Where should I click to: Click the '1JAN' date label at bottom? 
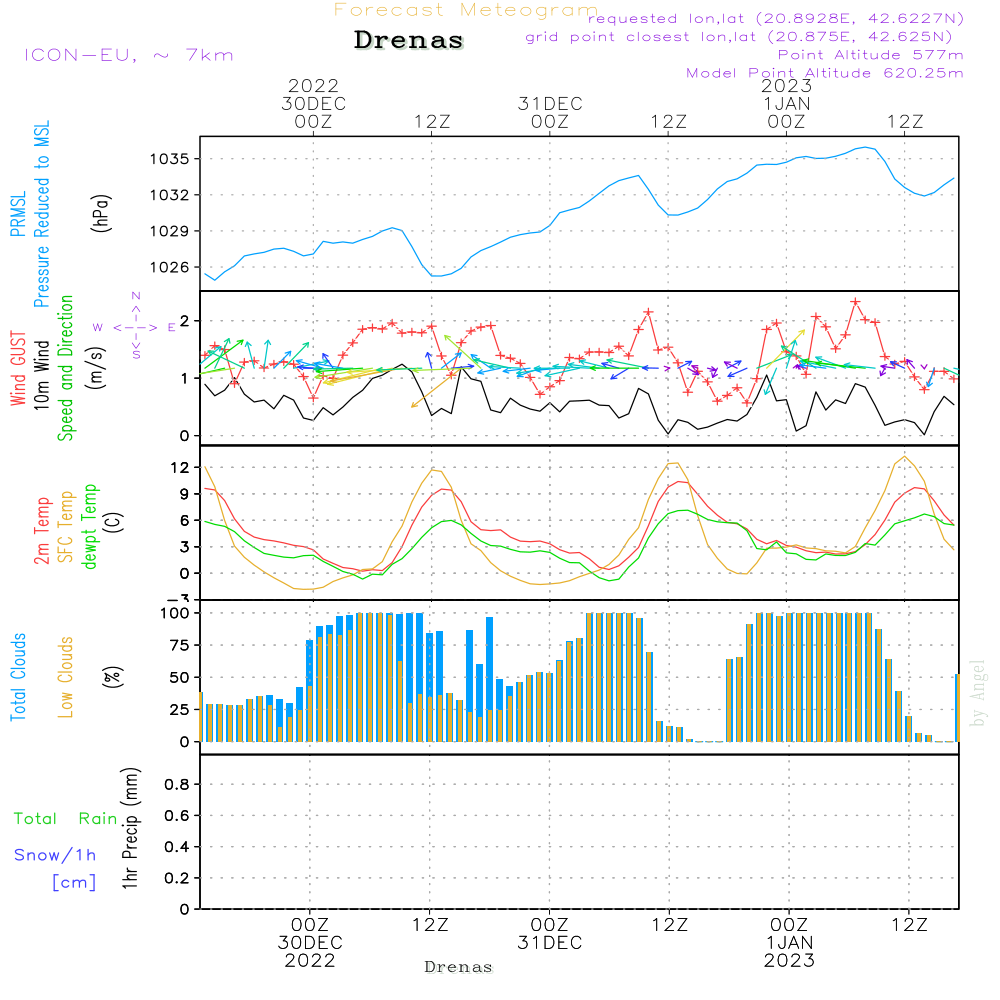coord(790,943)
